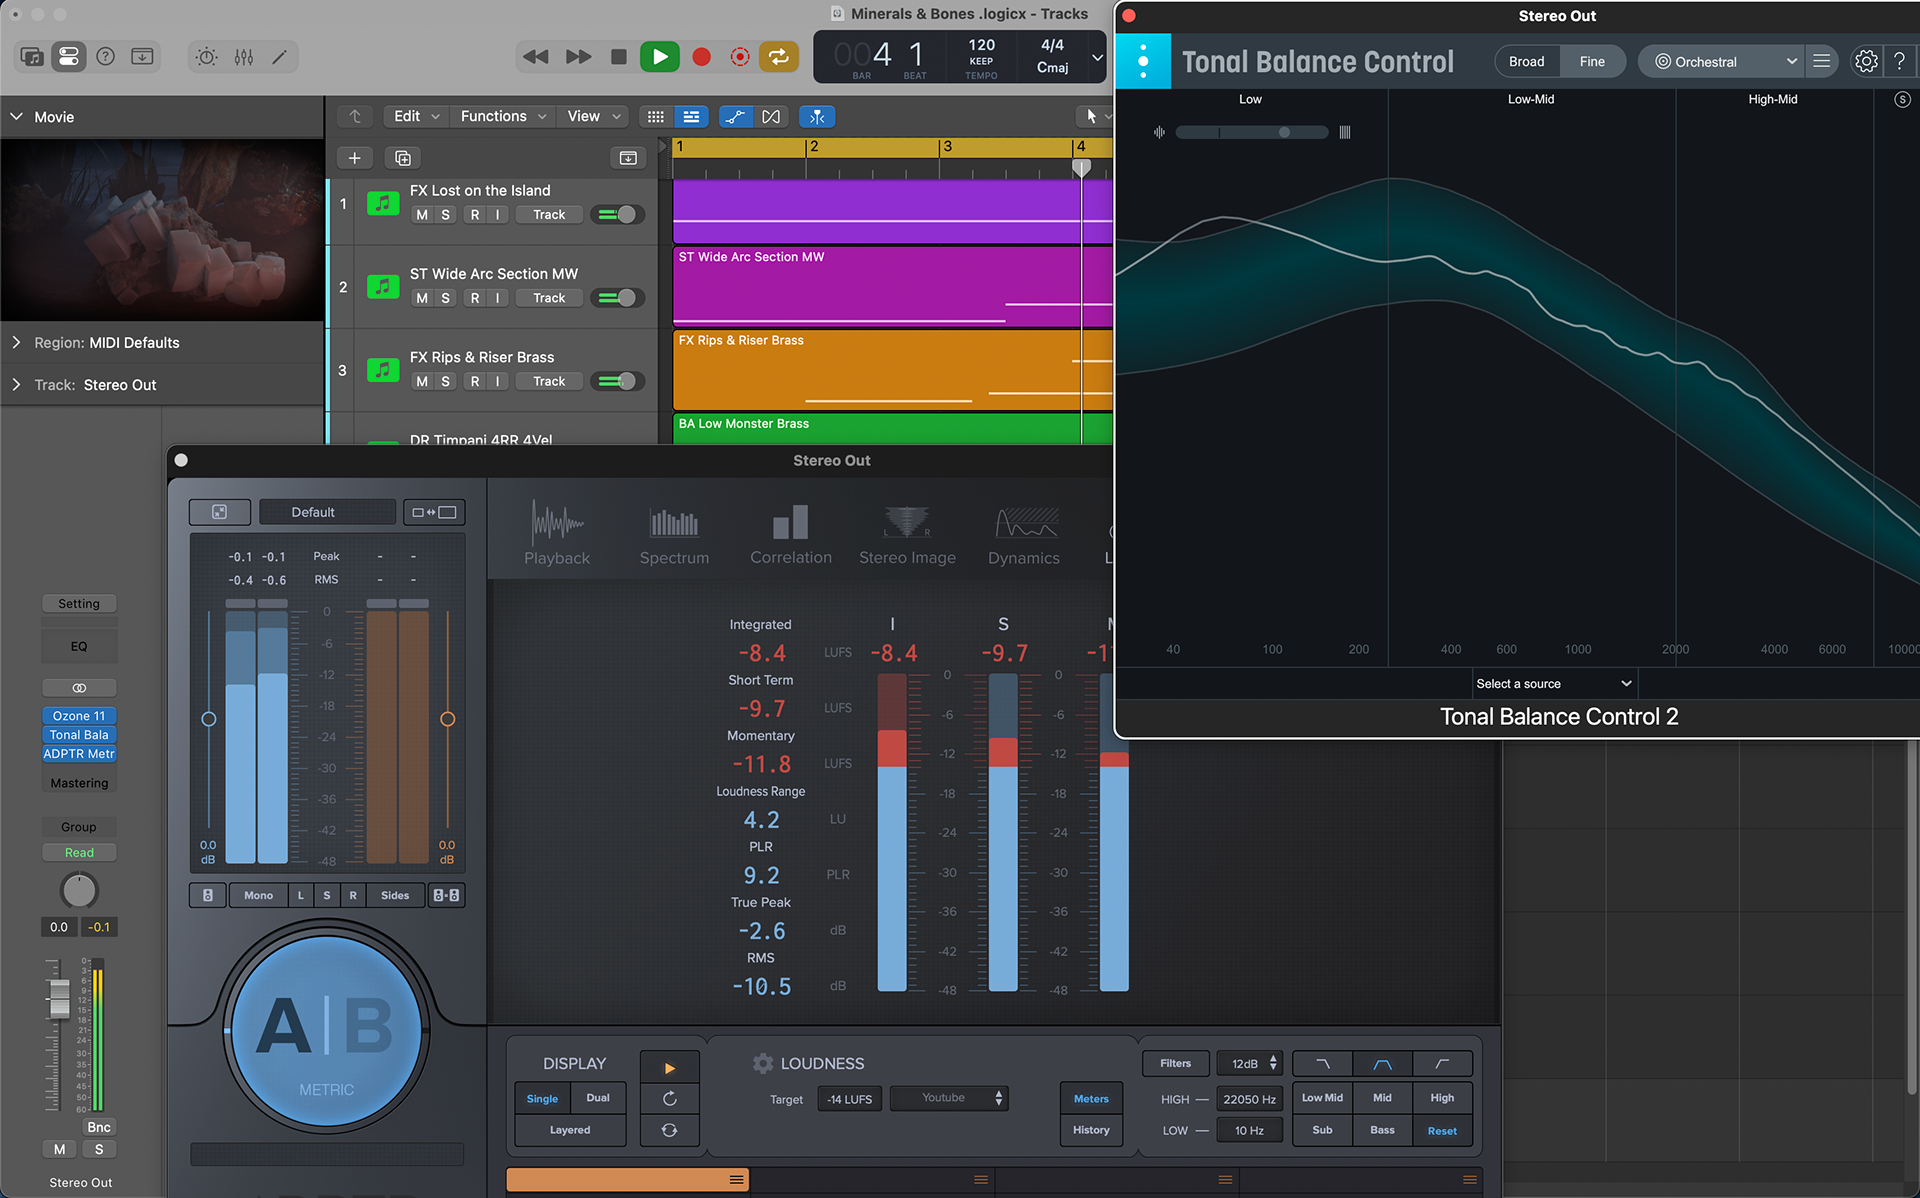Open Ozone 11 plugin slot
Screen dimensions: 1920x1198
[x=79, y=716]
